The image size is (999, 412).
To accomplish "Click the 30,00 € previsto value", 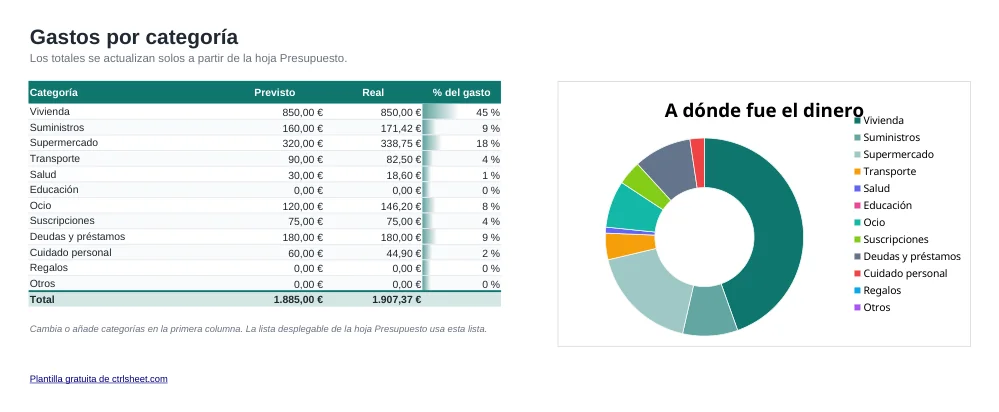I will [x=305, y=175].
